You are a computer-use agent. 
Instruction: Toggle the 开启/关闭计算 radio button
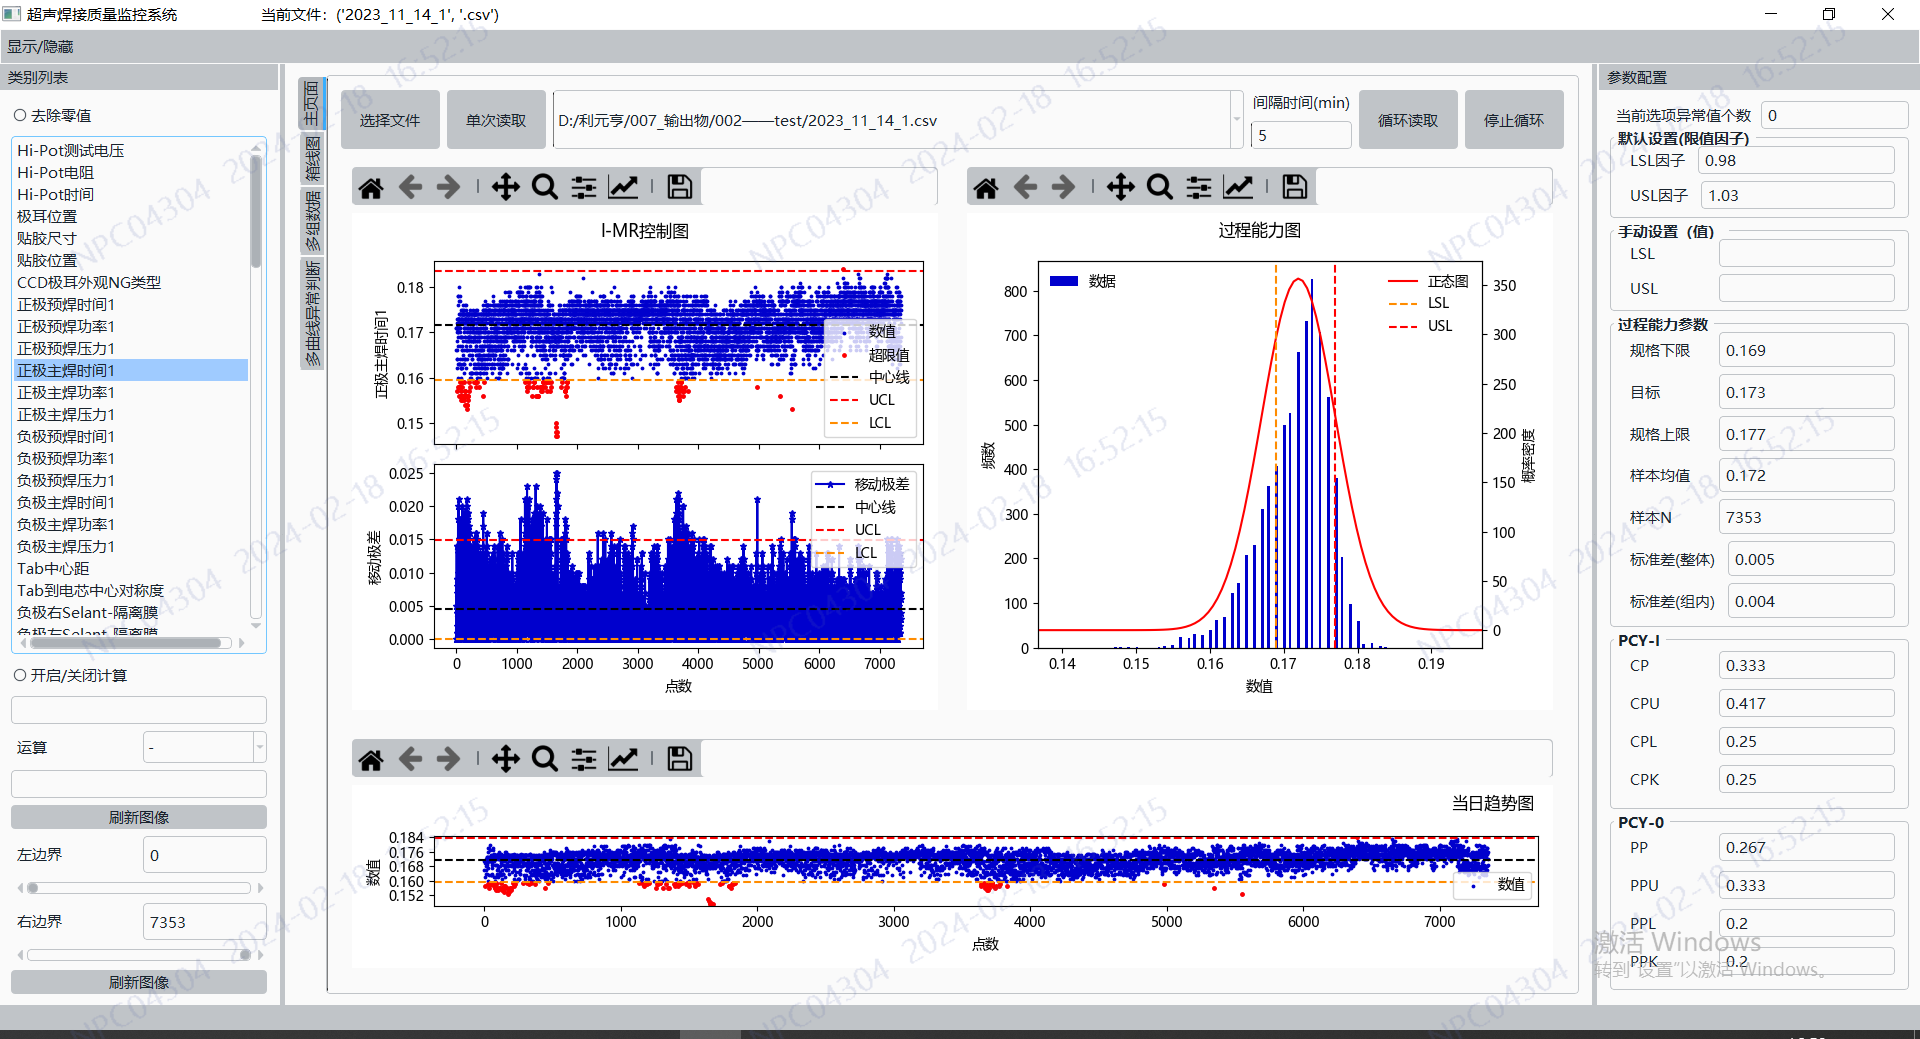20,676
